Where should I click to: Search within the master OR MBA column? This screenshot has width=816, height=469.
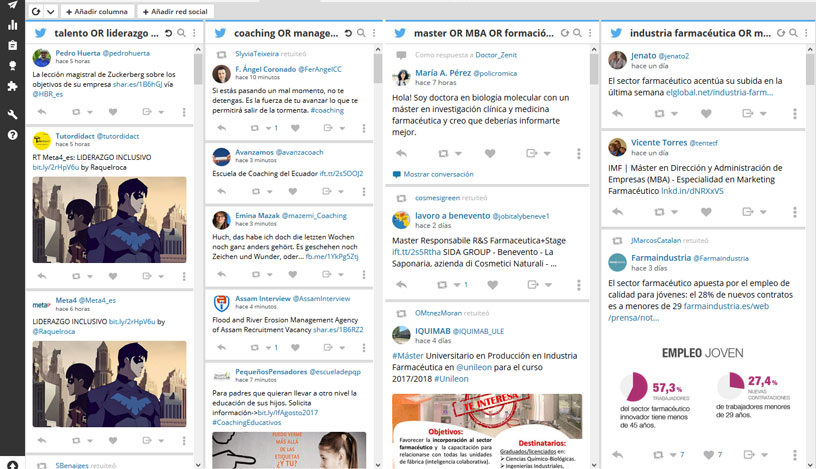[x=577, y=33]
